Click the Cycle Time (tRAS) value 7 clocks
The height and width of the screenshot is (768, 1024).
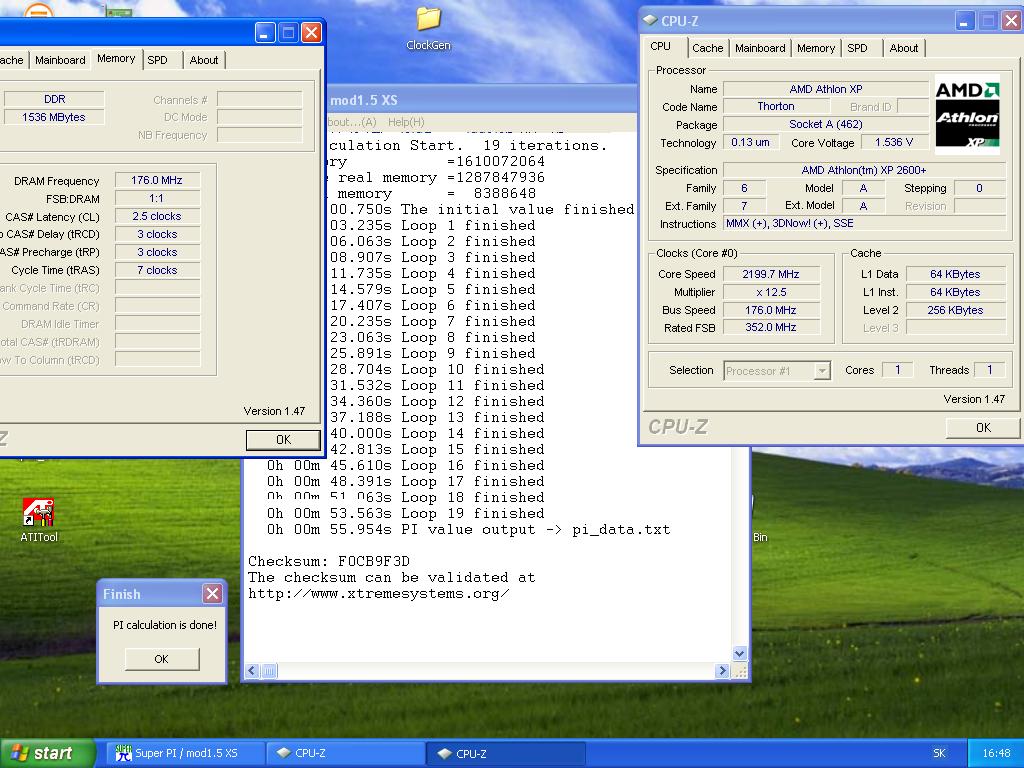tap(157, 270)
